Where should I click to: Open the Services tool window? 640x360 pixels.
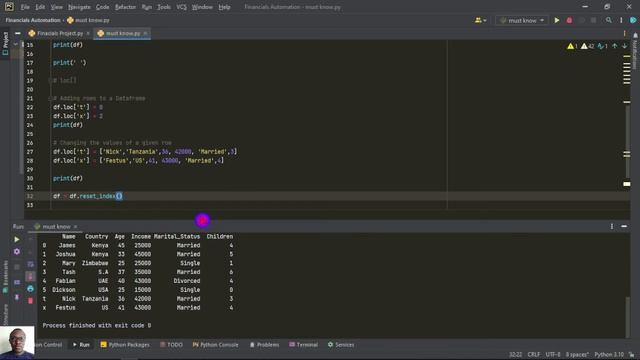point(341,345)
